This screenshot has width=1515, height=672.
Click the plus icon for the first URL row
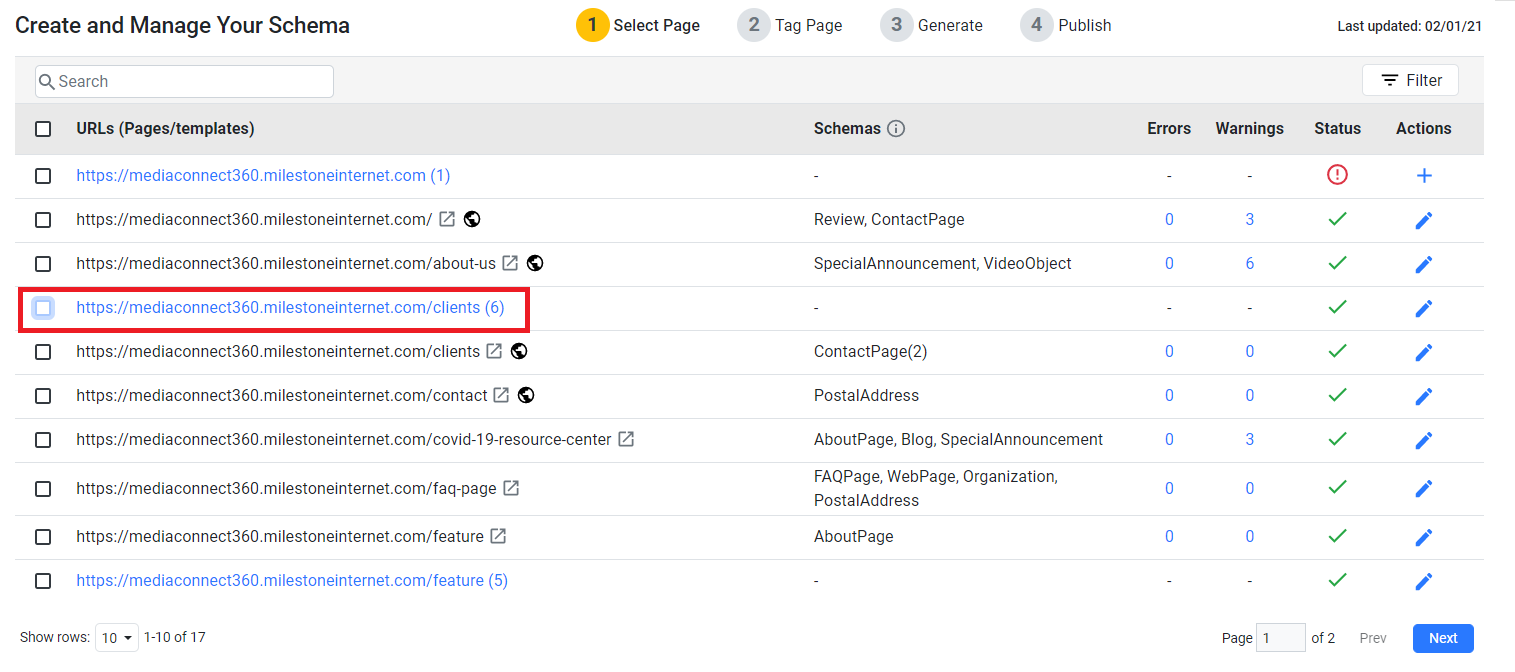1424,175
